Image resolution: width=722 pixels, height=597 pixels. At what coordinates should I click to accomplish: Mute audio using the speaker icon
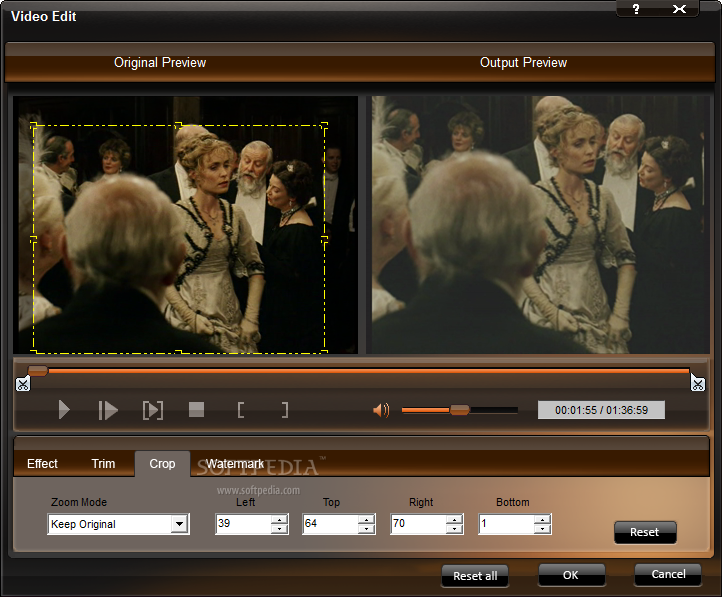[381, 410]
